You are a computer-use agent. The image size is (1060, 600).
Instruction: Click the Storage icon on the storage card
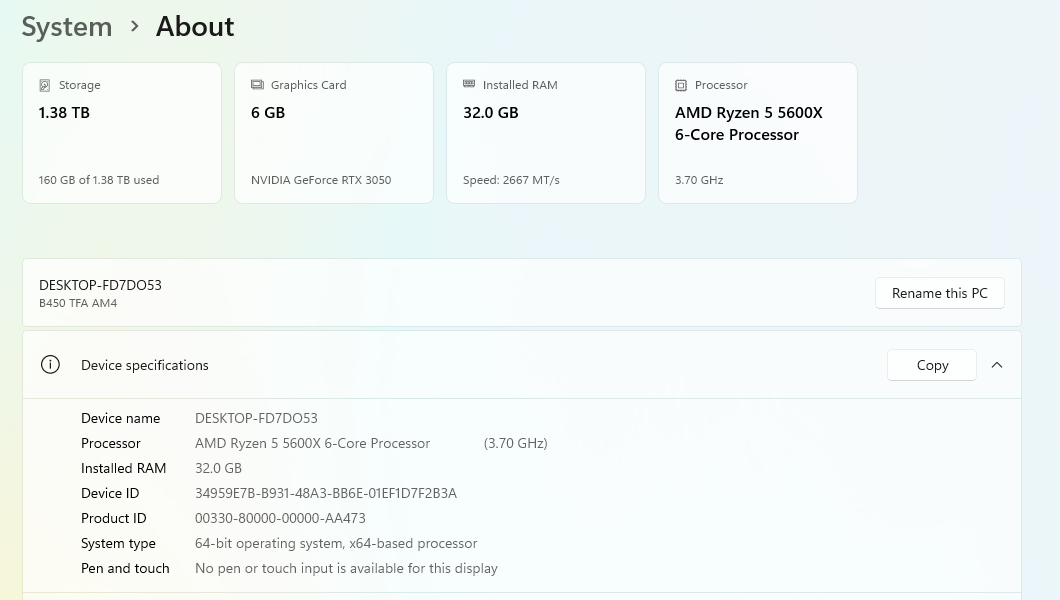45,85
